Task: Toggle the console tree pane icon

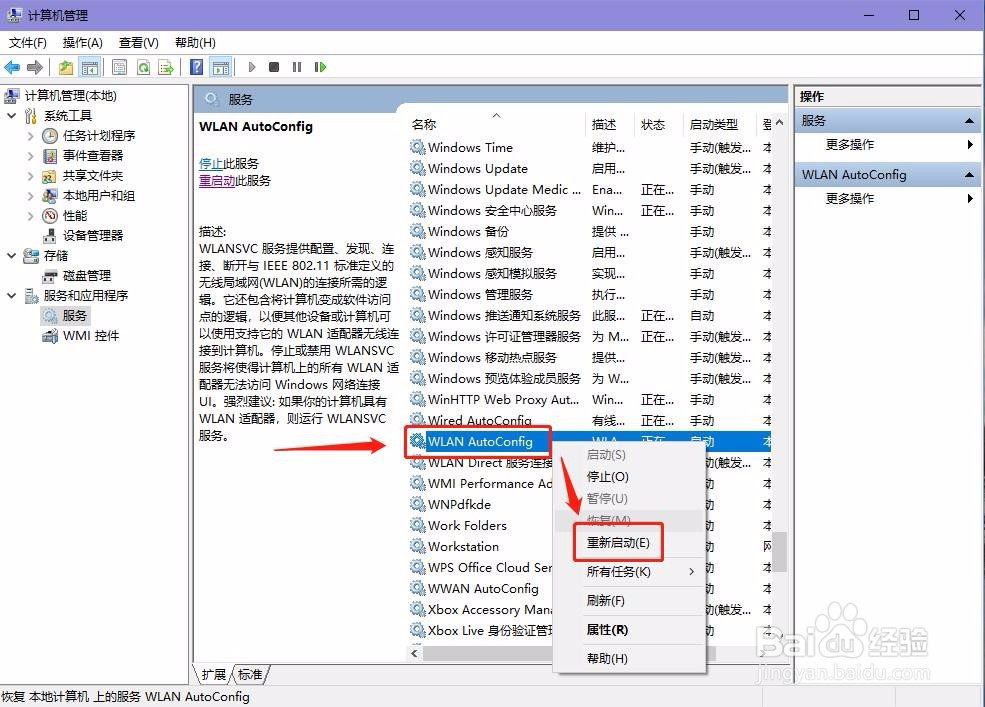Action: pos(90,67)
